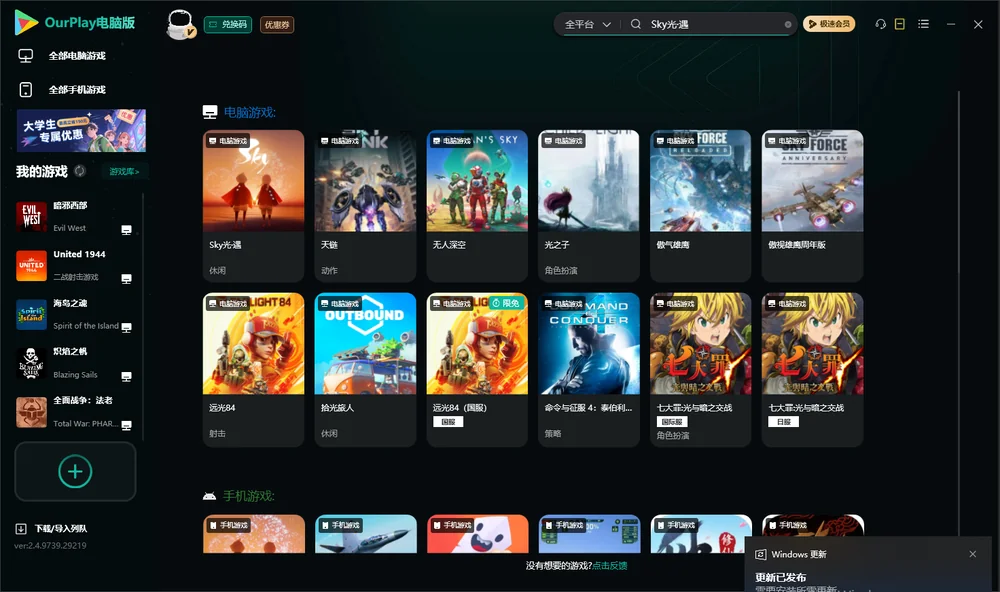Click the 手机游戏 section Android icon
This screenshot has width=1000, height=592.
[209, 496]
